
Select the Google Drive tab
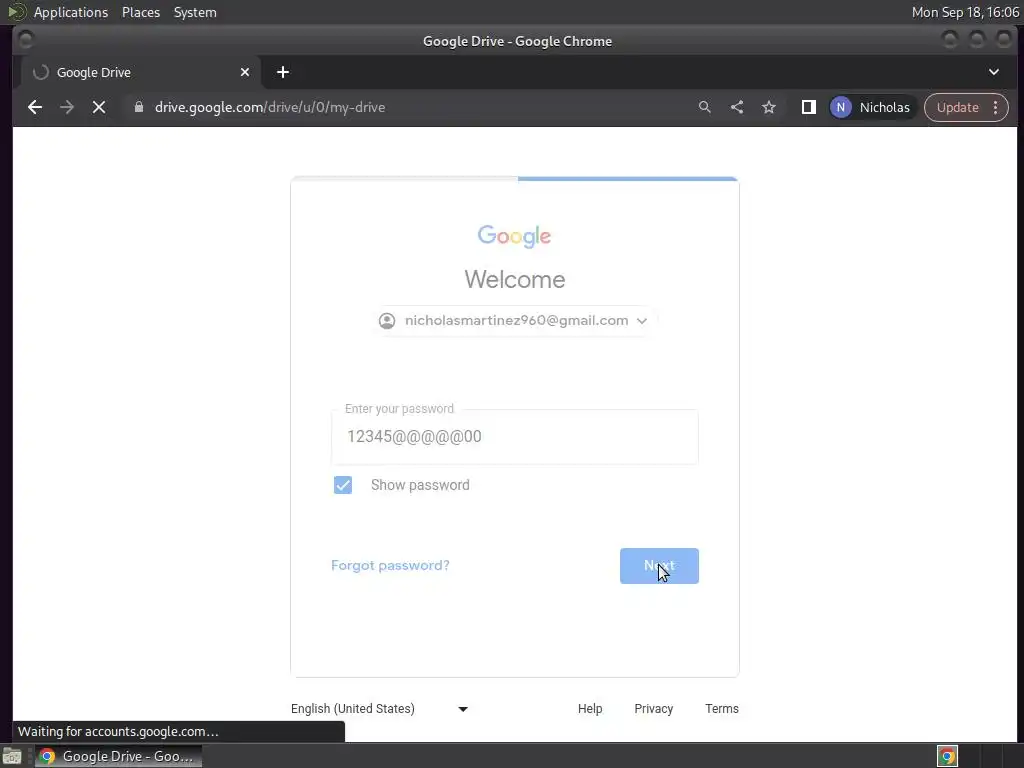tap(141, 72)
